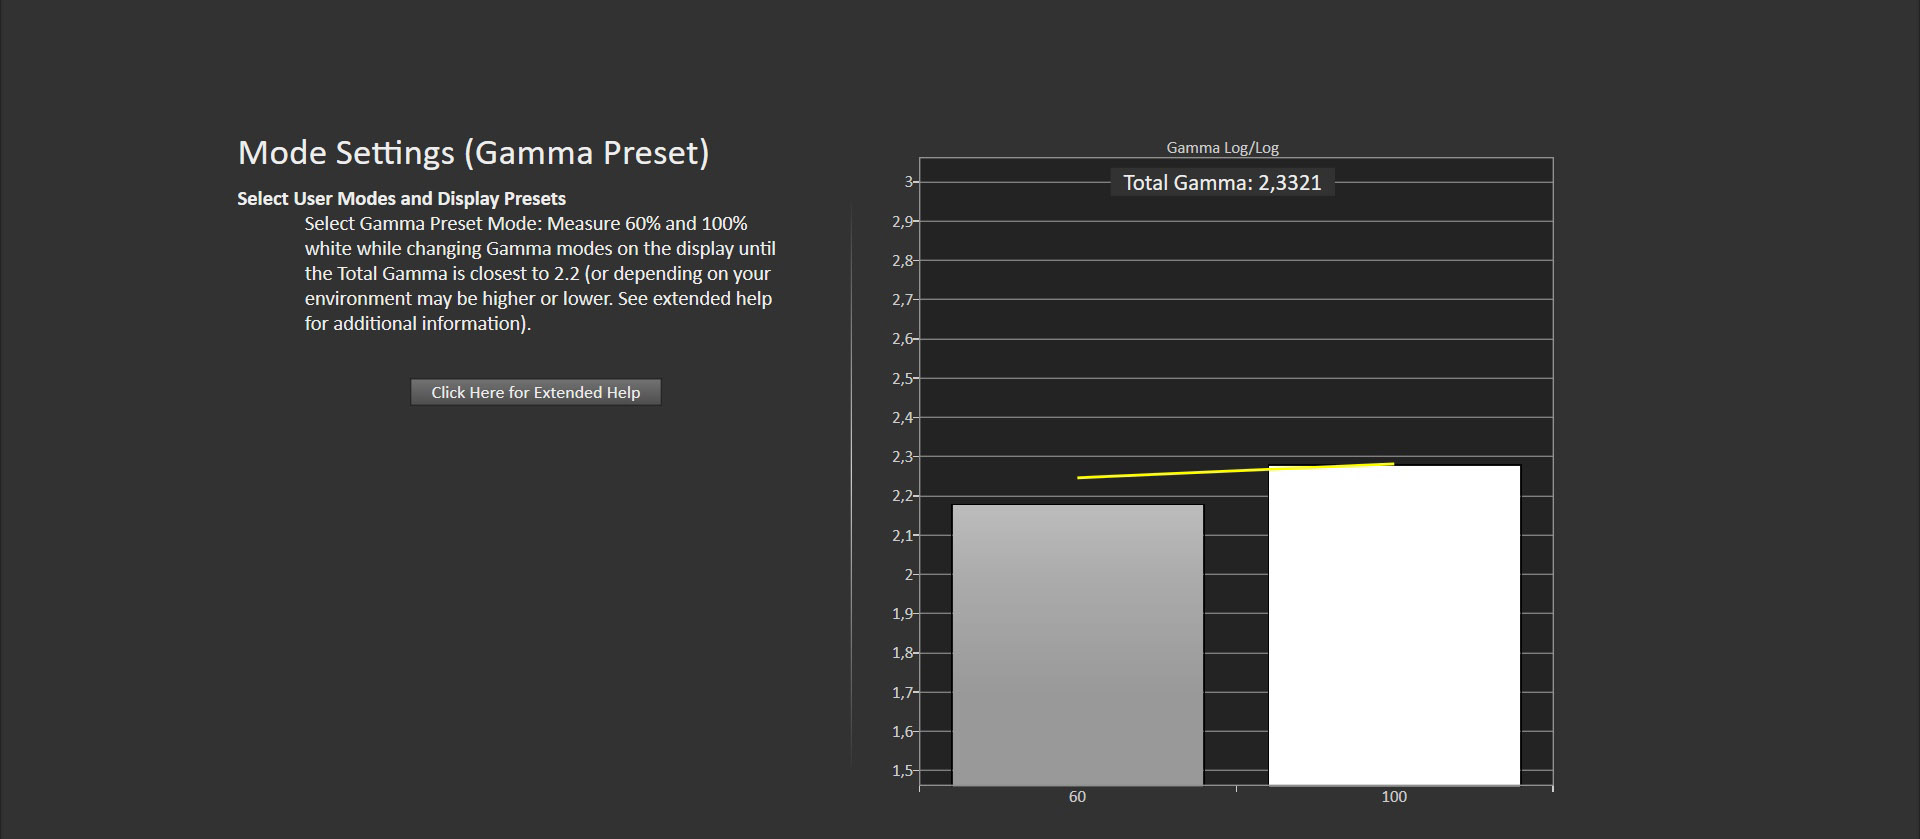
Task: Click the Total Gamma 2,3321 readout
Action: [1221, 183]
